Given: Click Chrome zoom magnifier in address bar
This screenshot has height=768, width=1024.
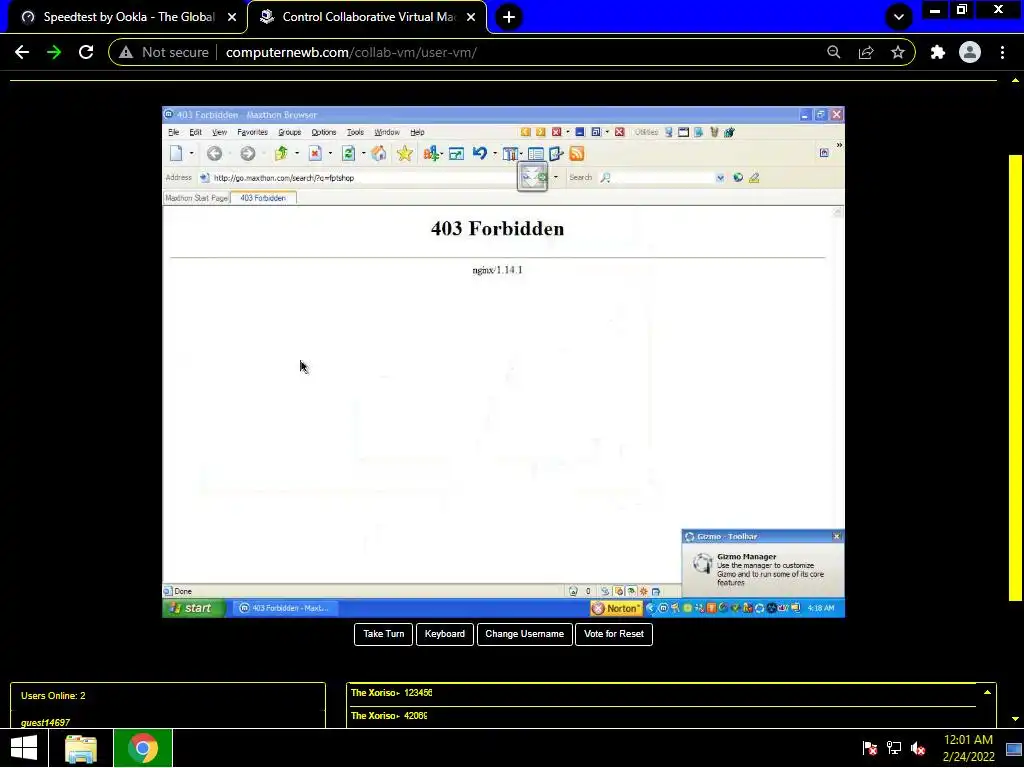Looking at the screenshot, I should pos(833,52).
